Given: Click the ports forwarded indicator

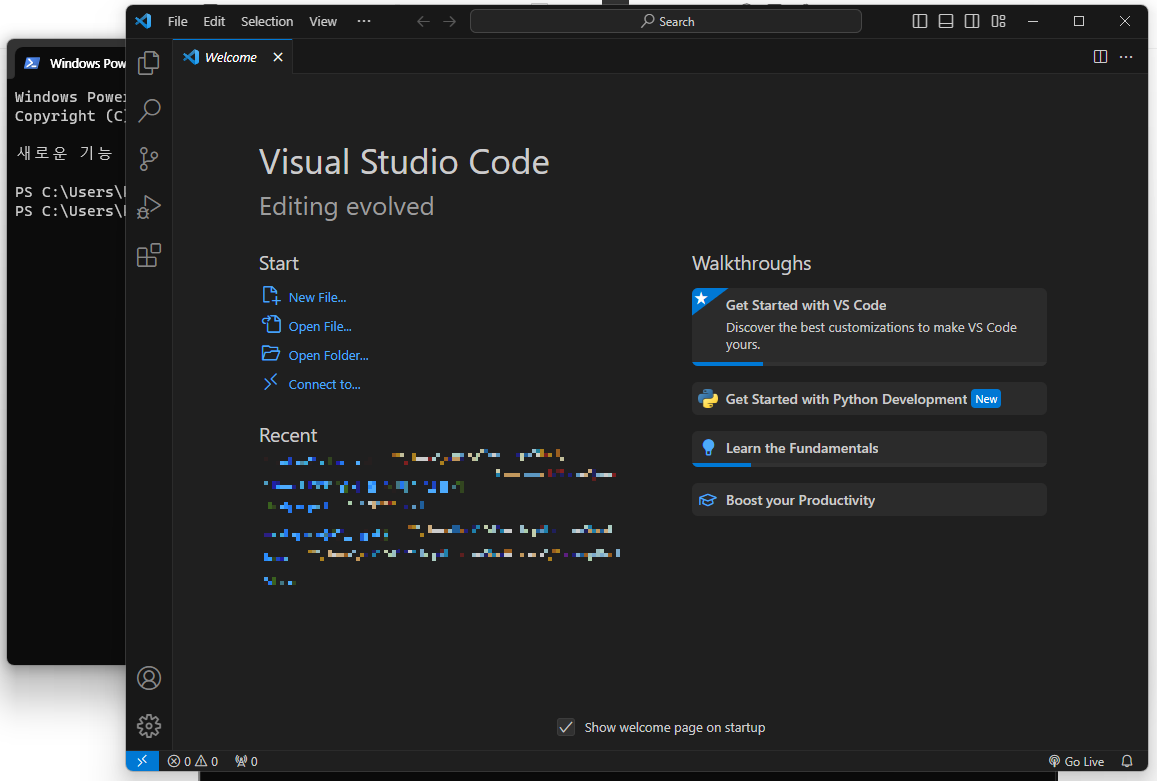Looking at the screenshot, I should [246, 761].
